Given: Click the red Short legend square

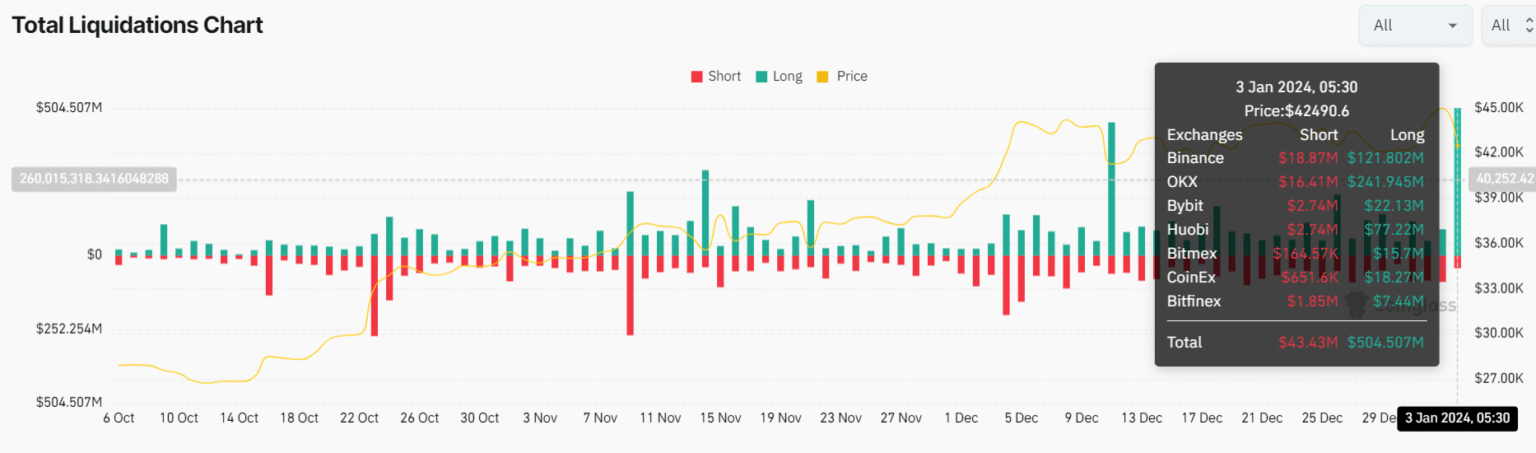Looking at the screenshot, I should coord(697,77).
